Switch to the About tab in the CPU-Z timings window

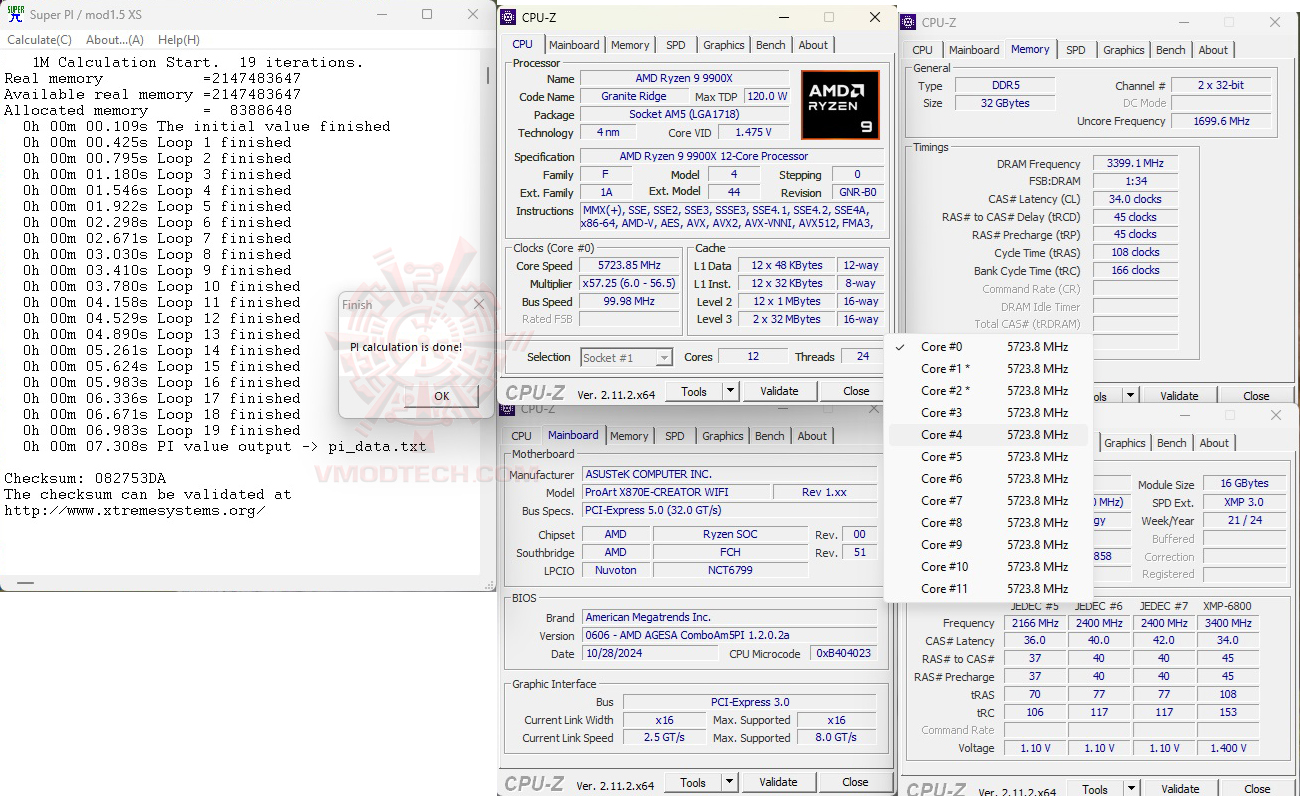[1213, 50]
